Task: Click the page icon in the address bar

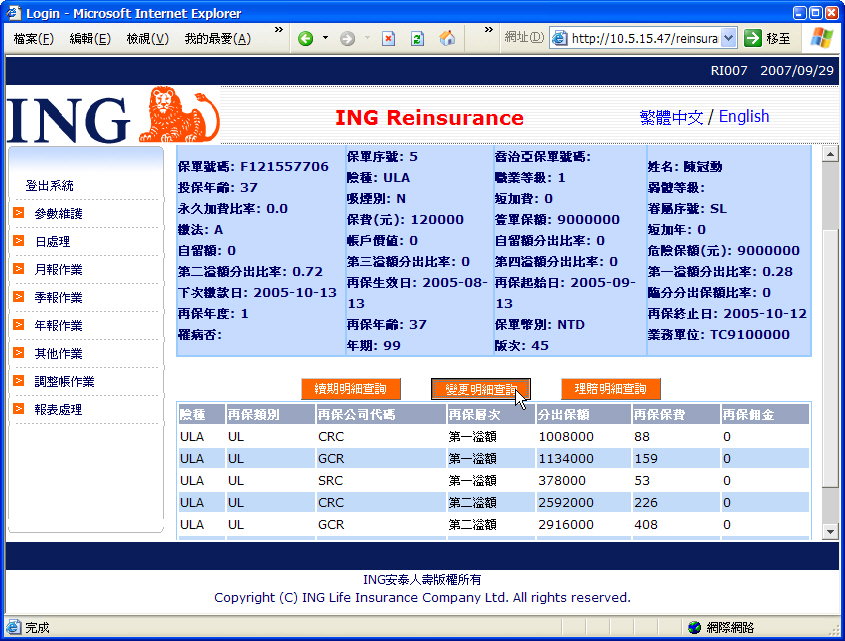Action: point(560,38)
